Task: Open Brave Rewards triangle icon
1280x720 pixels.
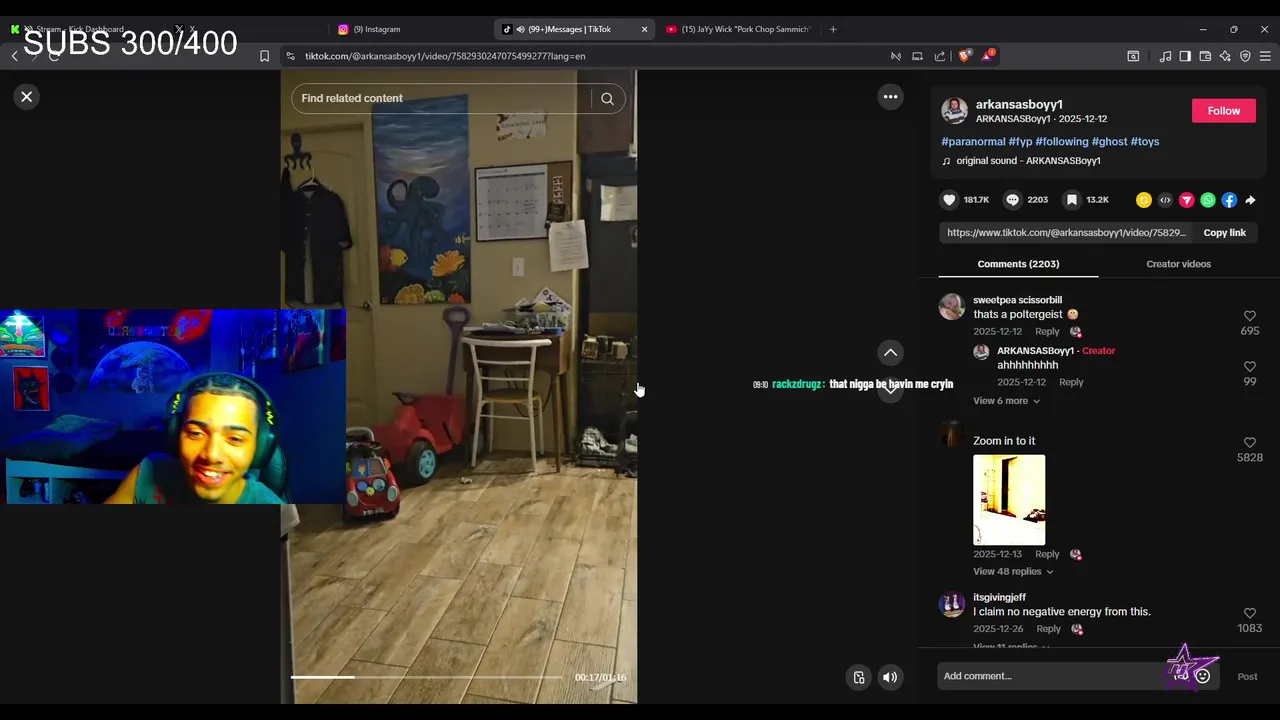Action: click(x=988, y=55)
